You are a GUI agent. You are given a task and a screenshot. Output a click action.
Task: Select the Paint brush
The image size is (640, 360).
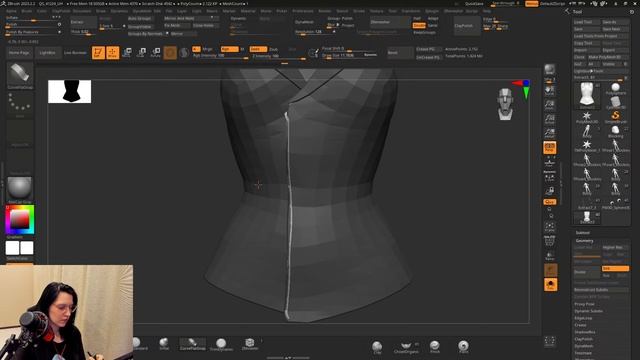(x=463, y=347)
